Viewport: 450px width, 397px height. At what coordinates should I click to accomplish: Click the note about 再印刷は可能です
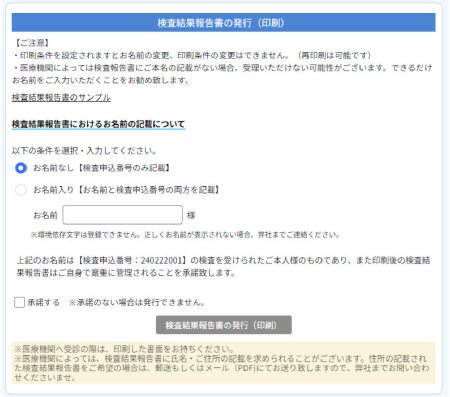tap(333, 55)
